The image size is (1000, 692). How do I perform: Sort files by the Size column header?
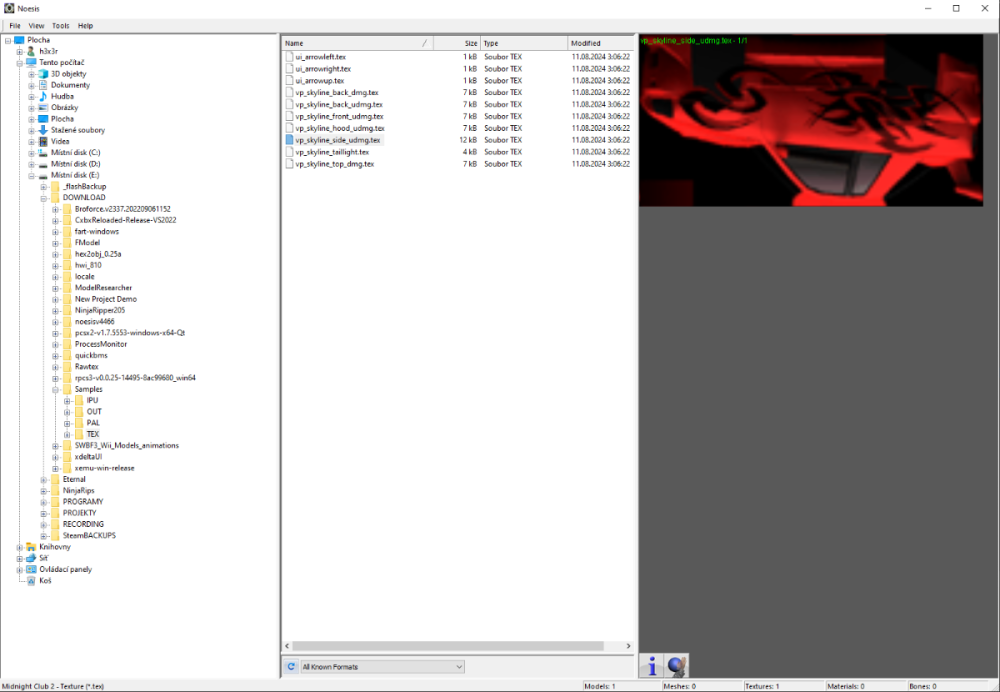point(470,44)
